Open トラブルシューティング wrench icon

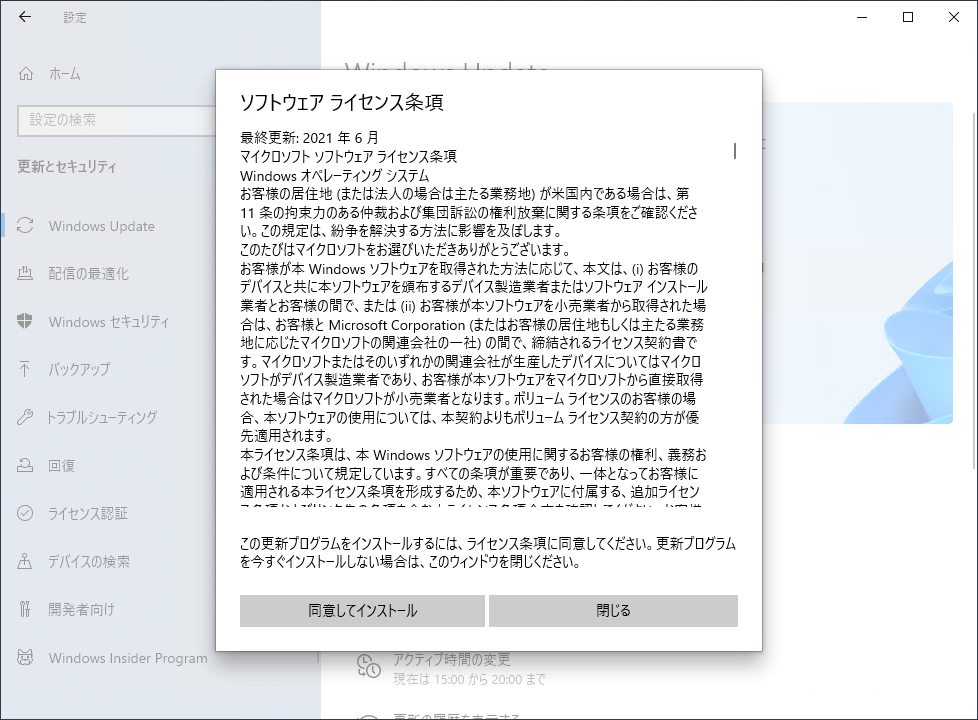(26, 418)
